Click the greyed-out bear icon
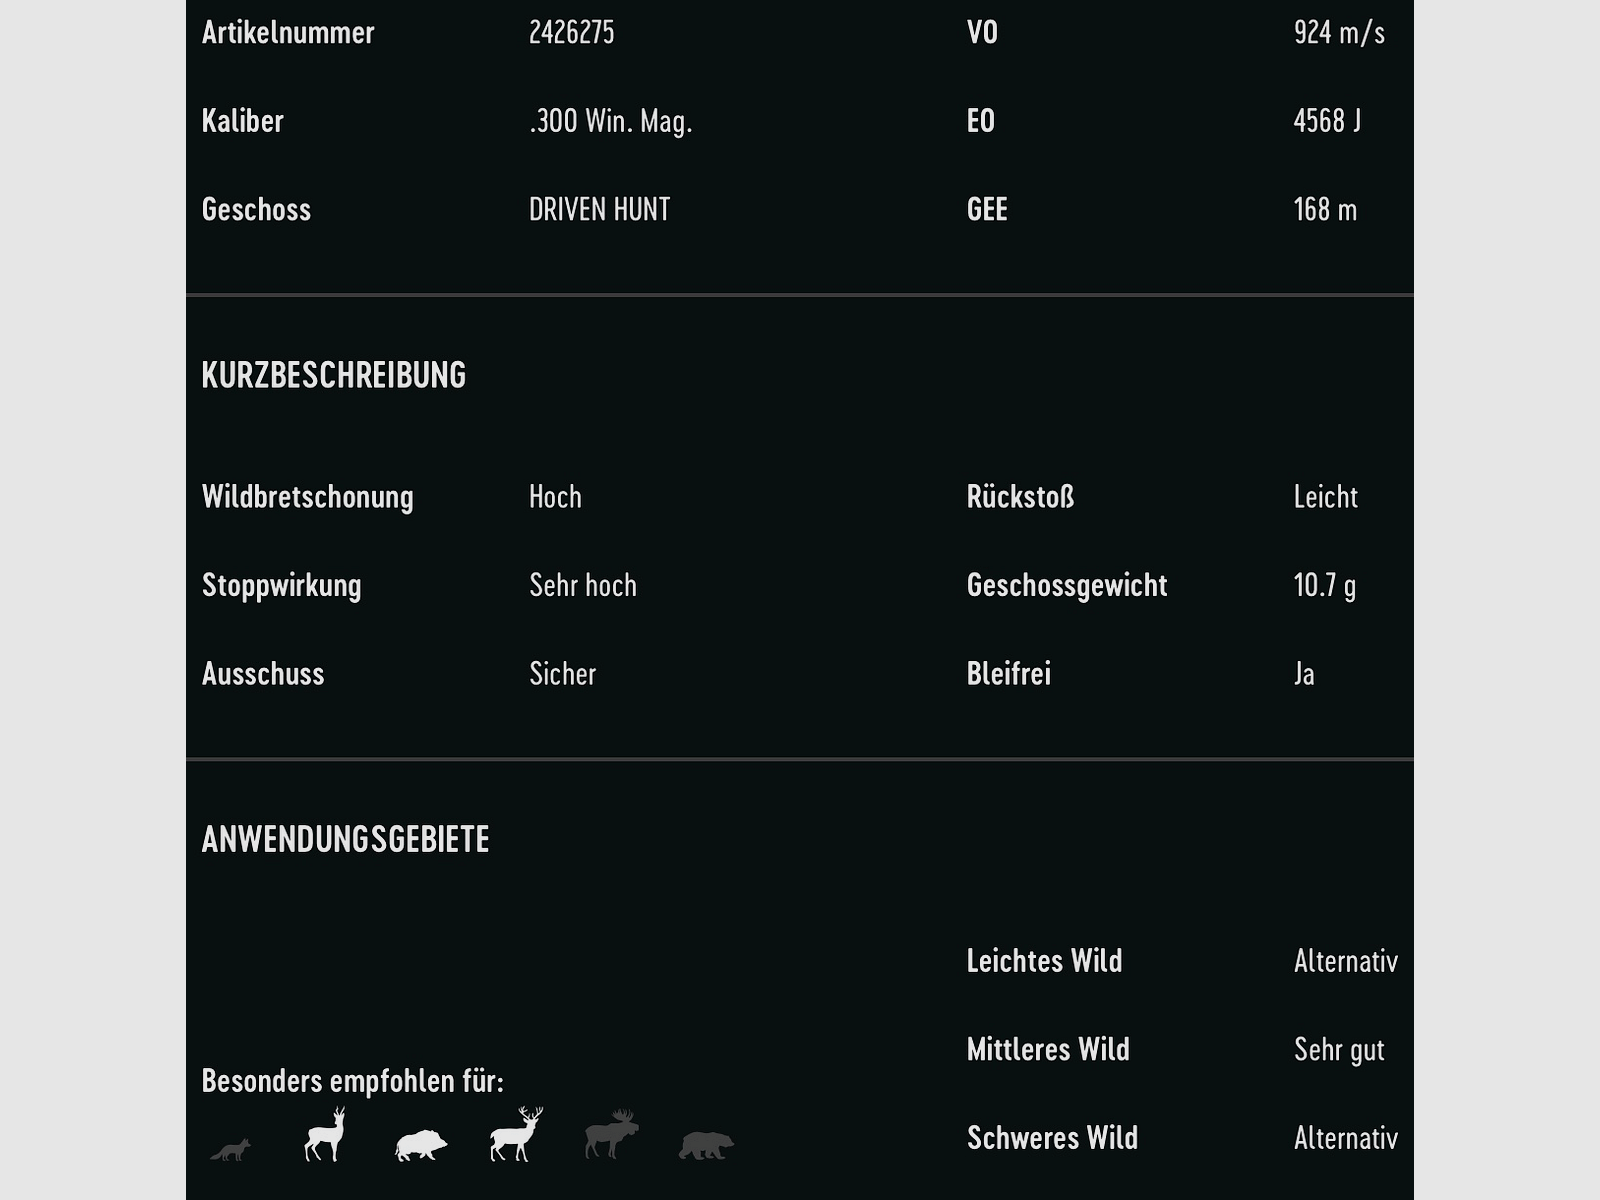 coord(706,1145)
